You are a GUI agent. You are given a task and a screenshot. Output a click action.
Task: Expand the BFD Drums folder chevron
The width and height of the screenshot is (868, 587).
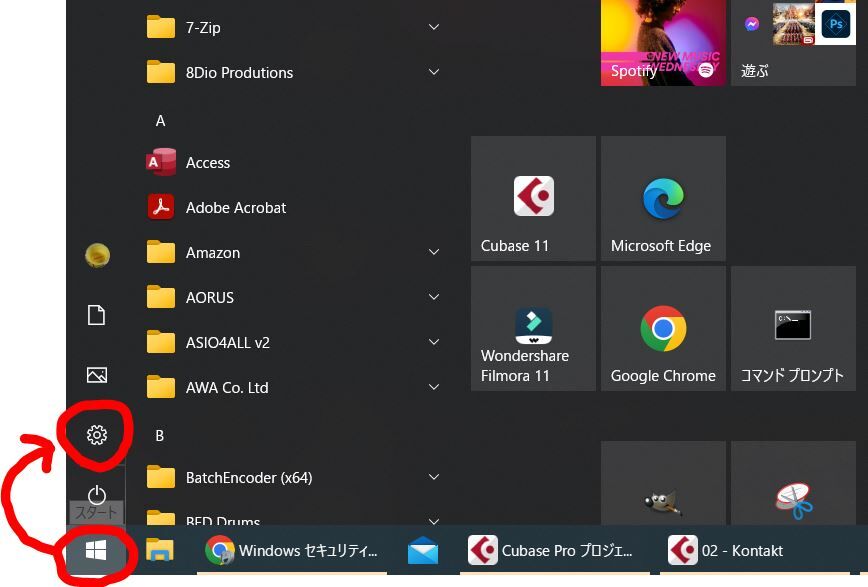coord(434,521)
